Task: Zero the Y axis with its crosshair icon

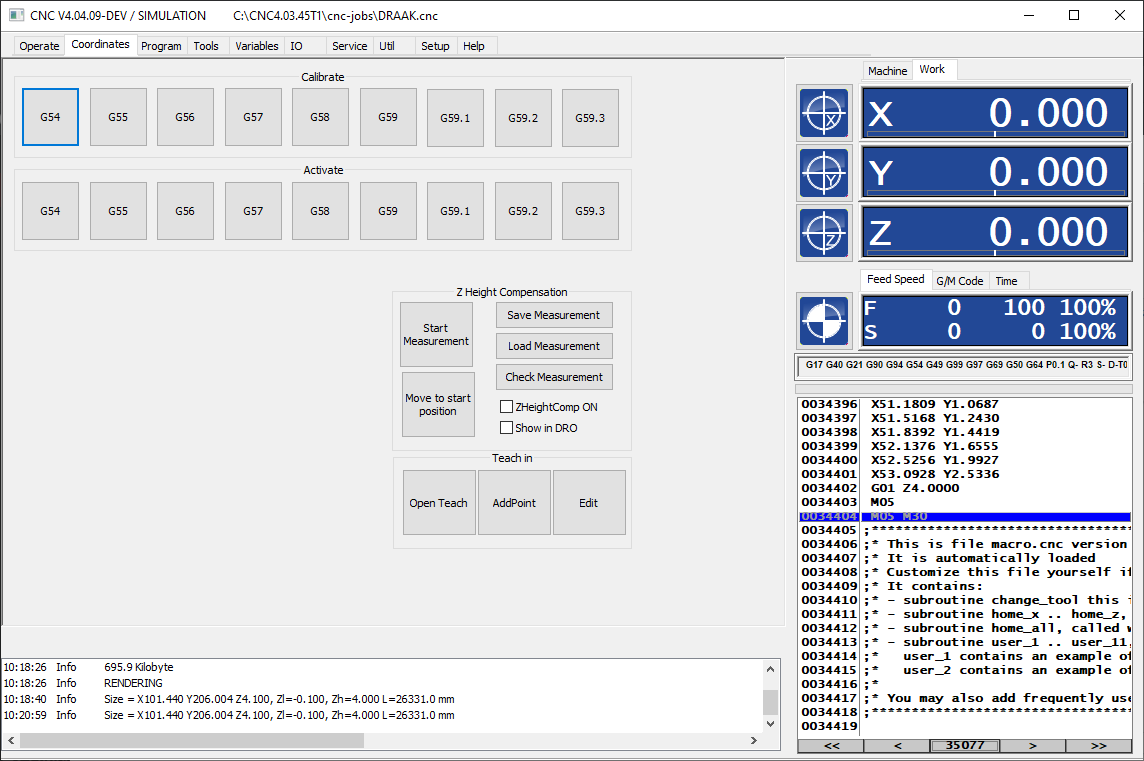Action: tap(824, 173)
